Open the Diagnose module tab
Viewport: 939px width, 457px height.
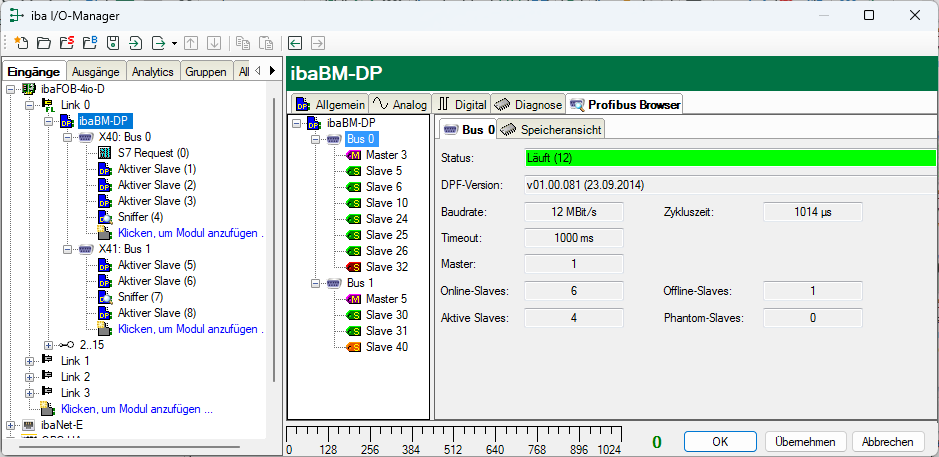coord(528,104)
